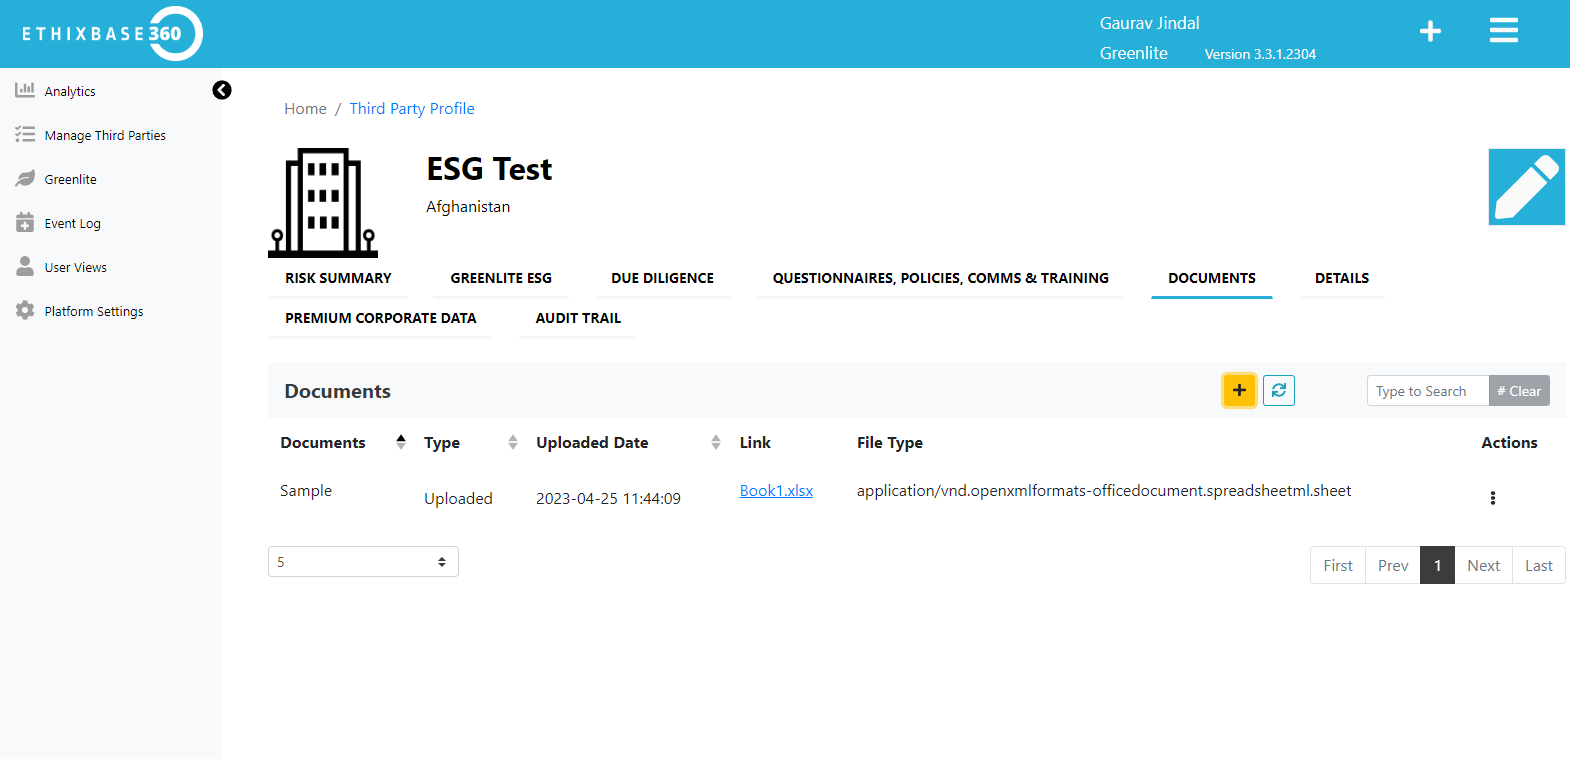The width and height of the screenshot is (1570, 759).
Task: Click the Greenlite leaf icon
Action: tap(25, 178)
